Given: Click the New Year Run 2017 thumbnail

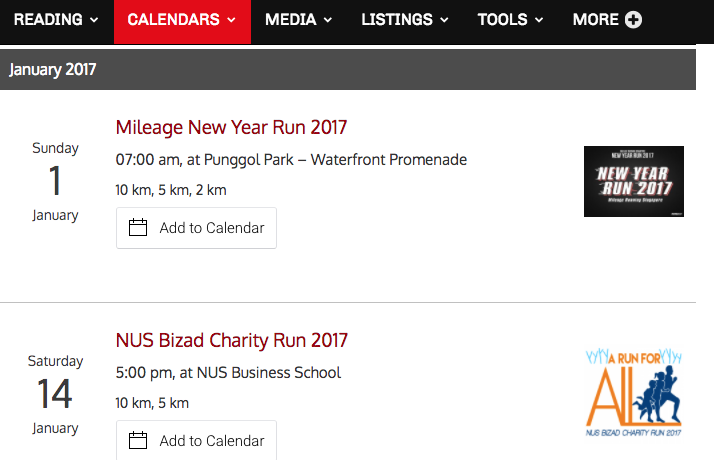Looking at the screenshot, I should pos(634,181).
